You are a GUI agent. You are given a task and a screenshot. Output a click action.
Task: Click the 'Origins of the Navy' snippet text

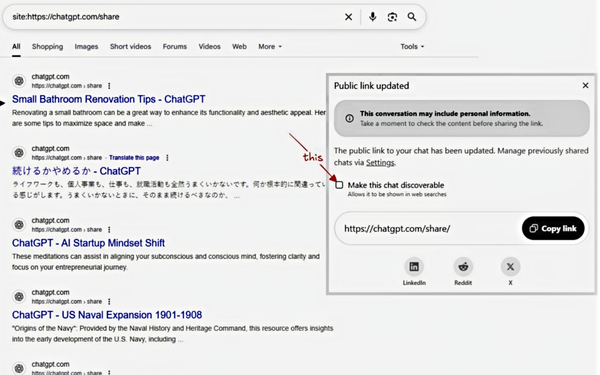(173, 334)
